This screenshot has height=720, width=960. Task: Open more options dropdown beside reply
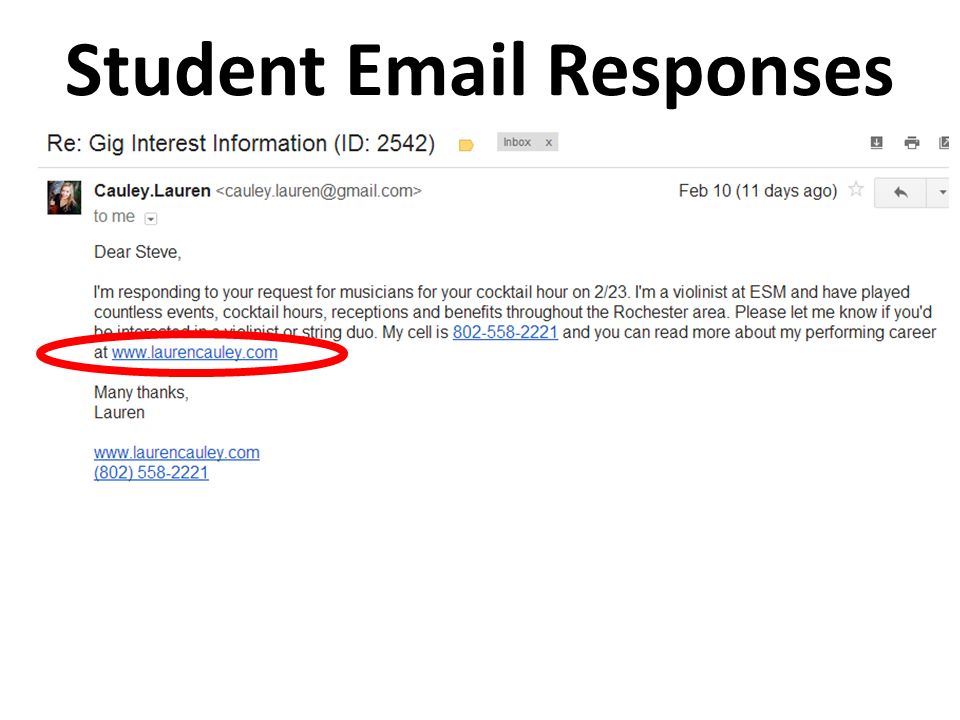click(x=939, y=193)
